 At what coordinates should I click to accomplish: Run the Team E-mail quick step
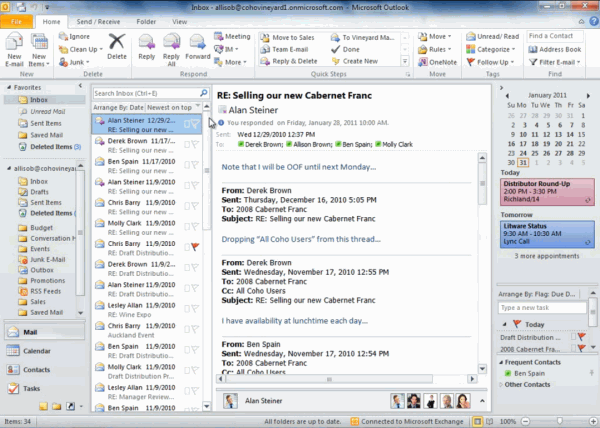(x=284, y=49)
